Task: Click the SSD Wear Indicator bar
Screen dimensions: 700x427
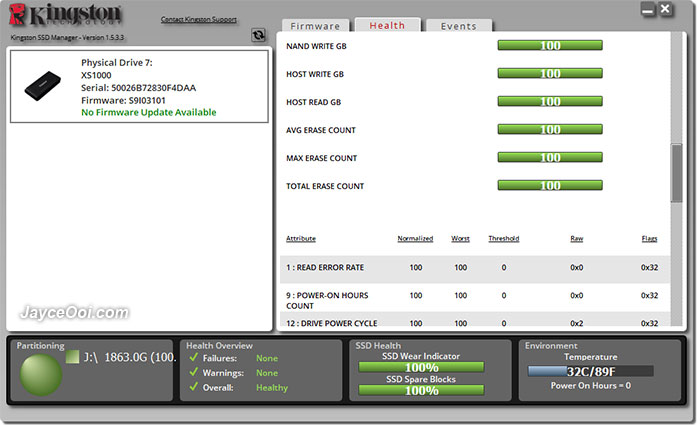Action: pyautogui.click(x=421, y=368)
